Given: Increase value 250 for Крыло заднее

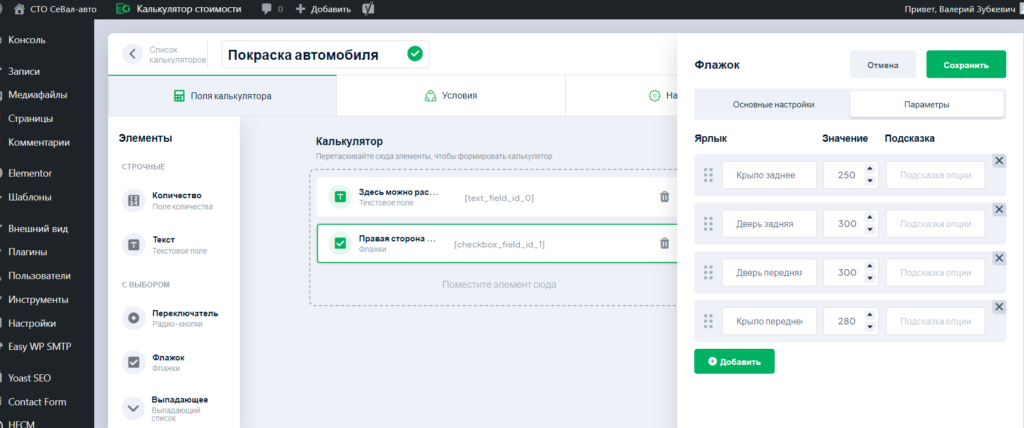Looking at the screenshot, I should coord(869,169).
